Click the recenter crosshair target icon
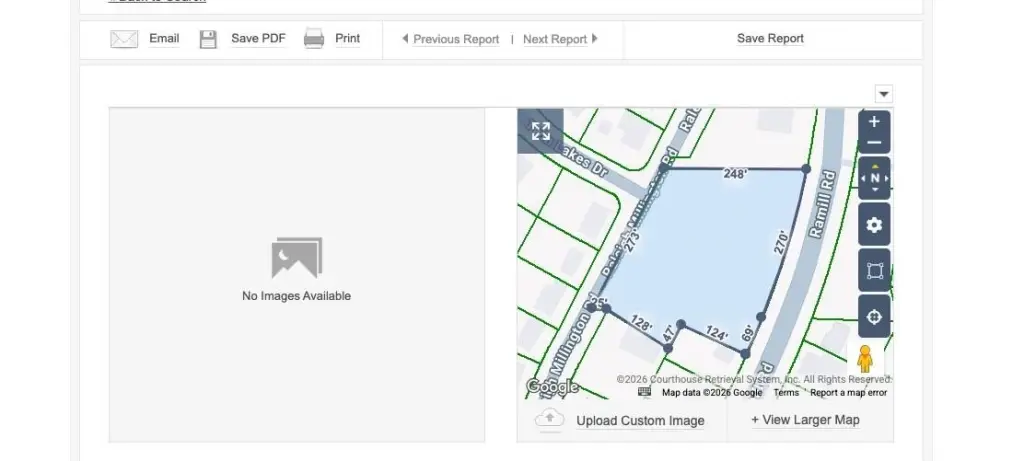1024x461 pixels. pos(874,317)
